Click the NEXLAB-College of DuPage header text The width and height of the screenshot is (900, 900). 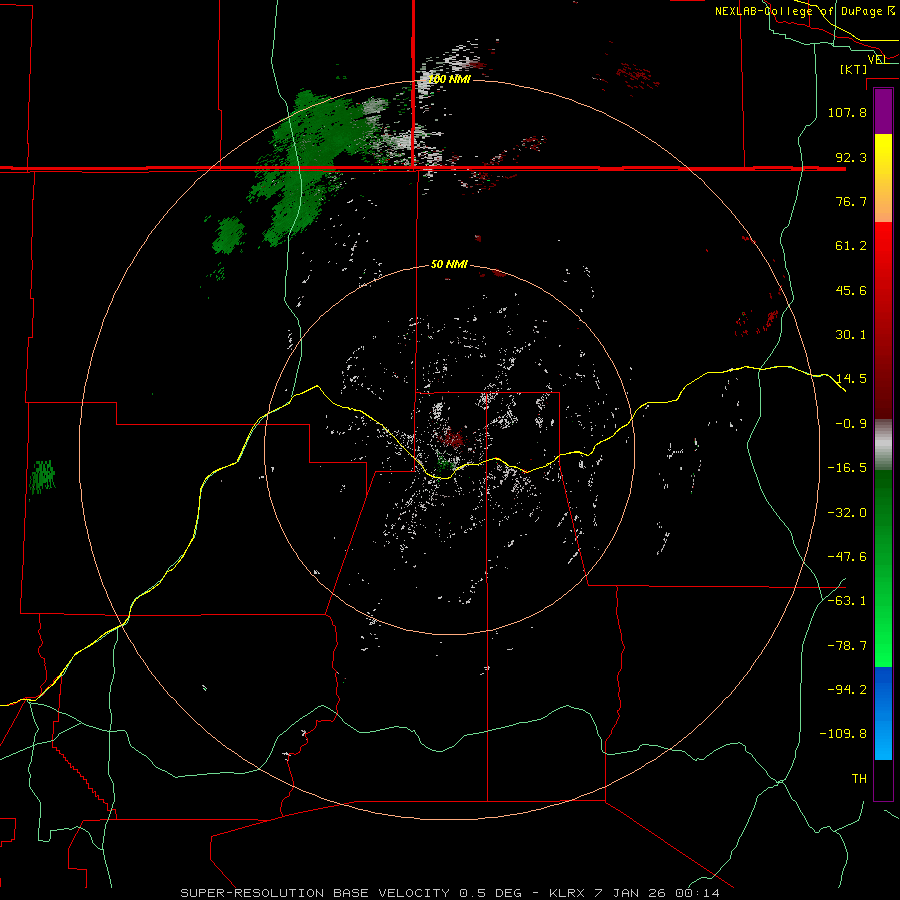[804, 11]
